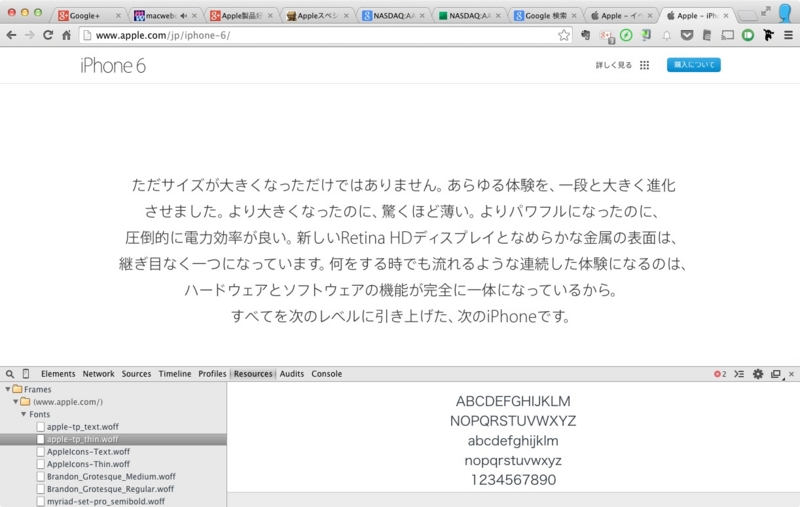Switch to the Elements panel

click(x=58, y=374)
